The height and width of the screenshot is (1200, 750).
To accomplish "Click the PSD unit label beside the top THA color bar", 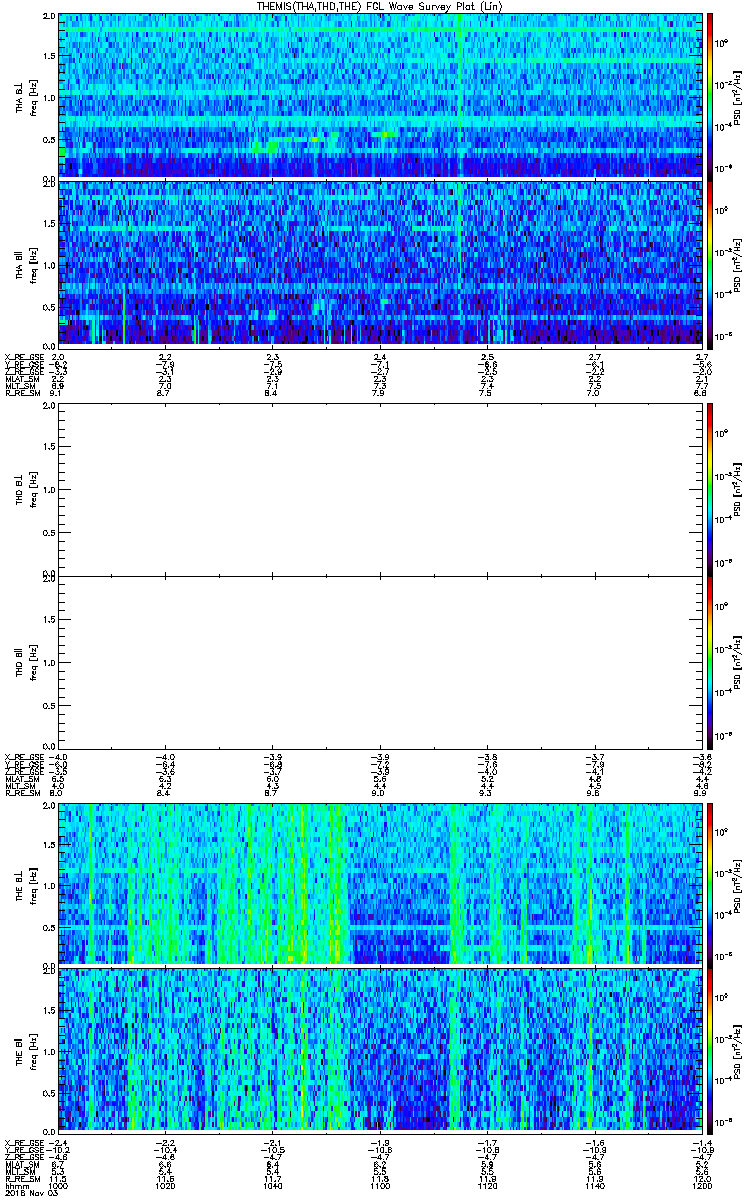I will [x=736, y=95].
